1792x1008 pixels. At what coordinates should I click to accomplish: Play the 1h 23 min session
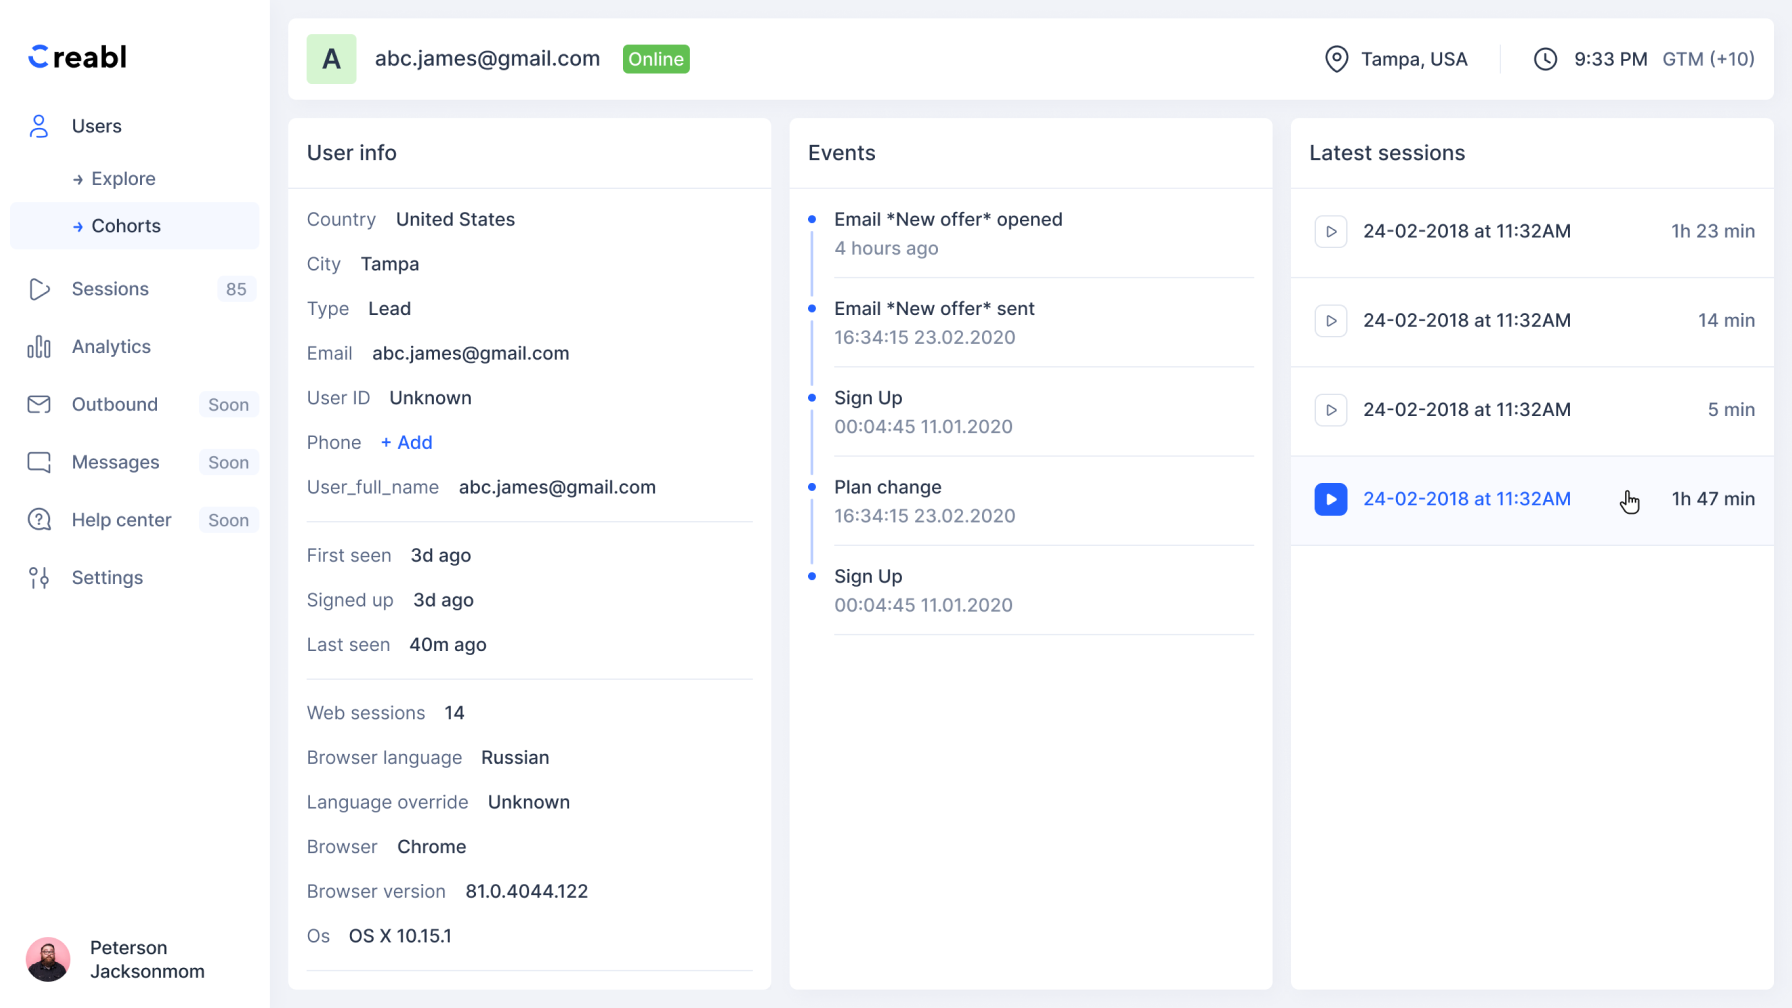tap(1330, 232)
